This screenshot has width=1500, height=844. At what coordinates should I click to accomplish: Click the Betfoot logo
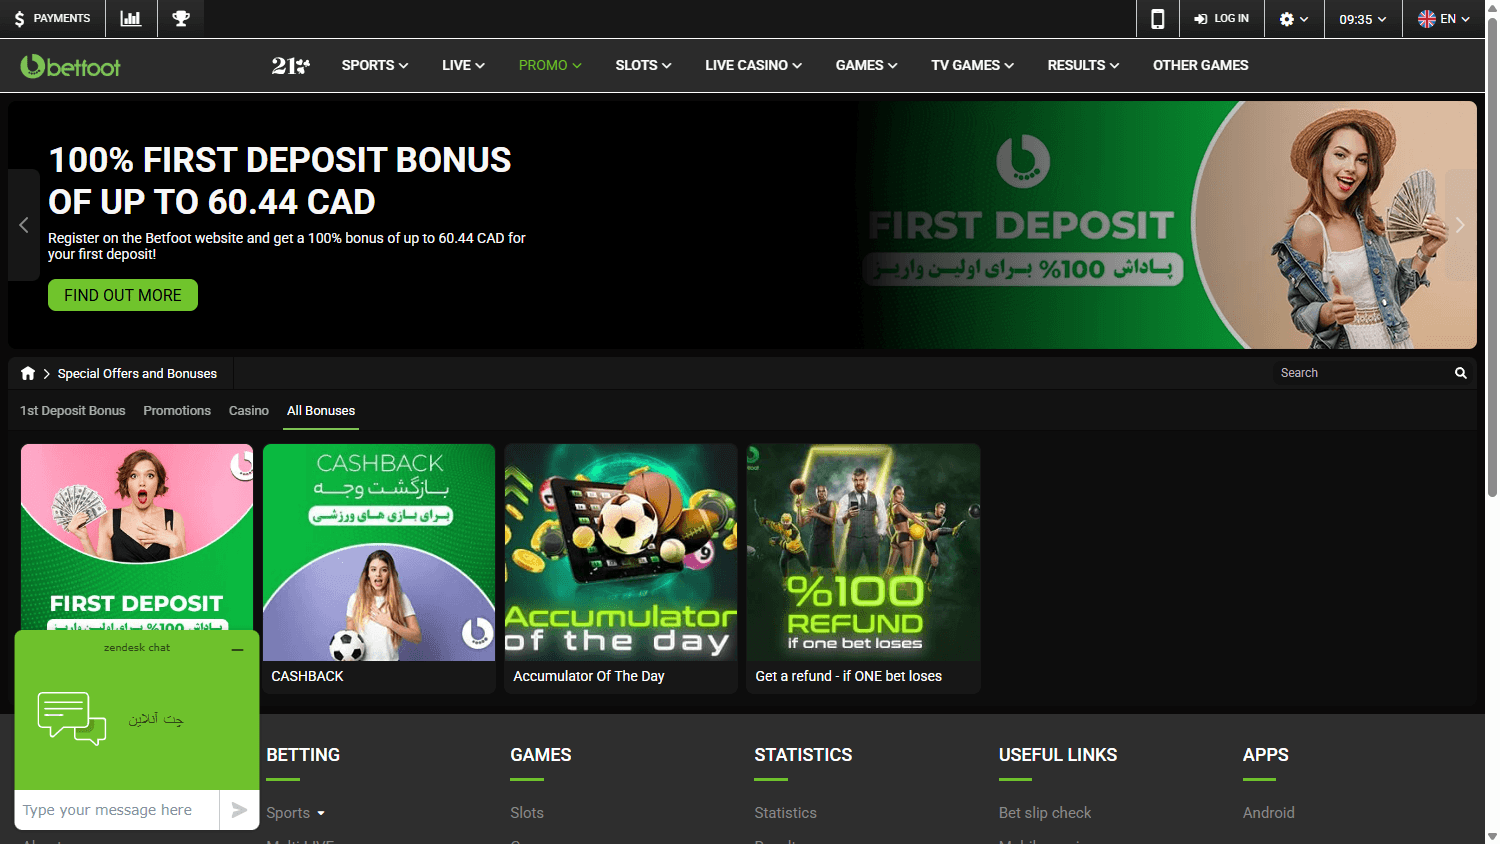point(70,66)
